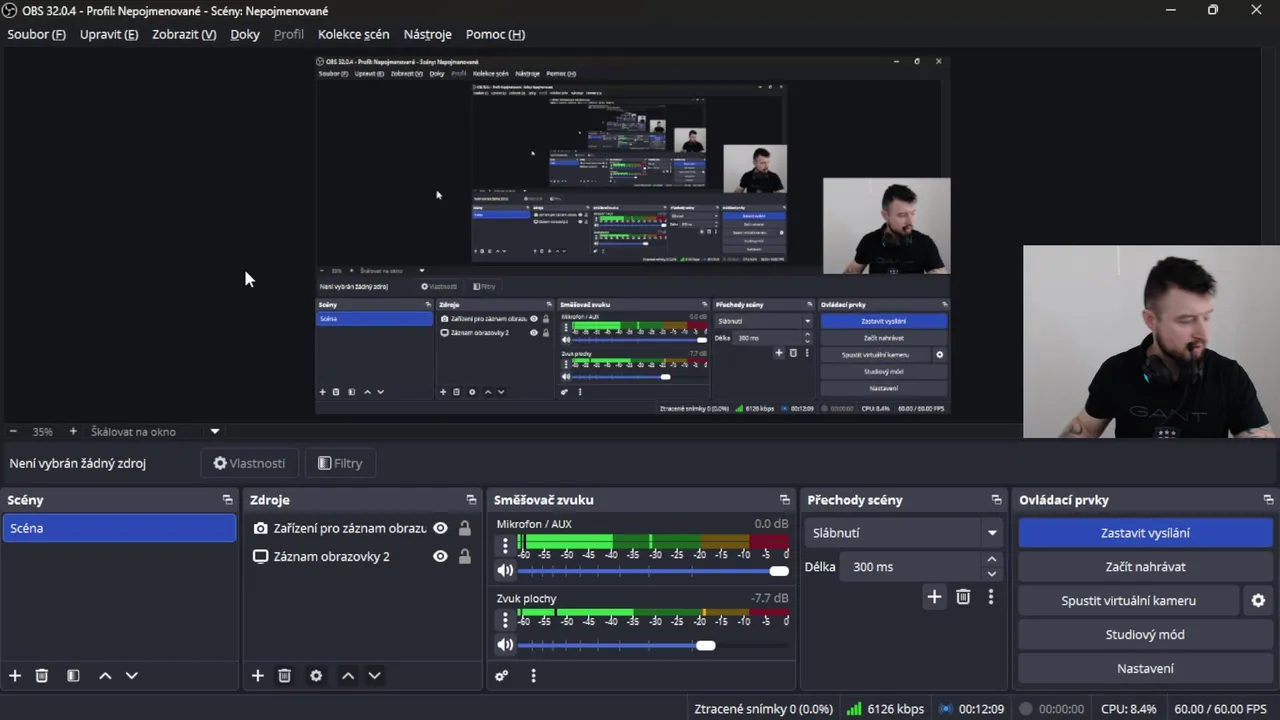
Task: Click the Délka 300 ms field
Action: 910,567
